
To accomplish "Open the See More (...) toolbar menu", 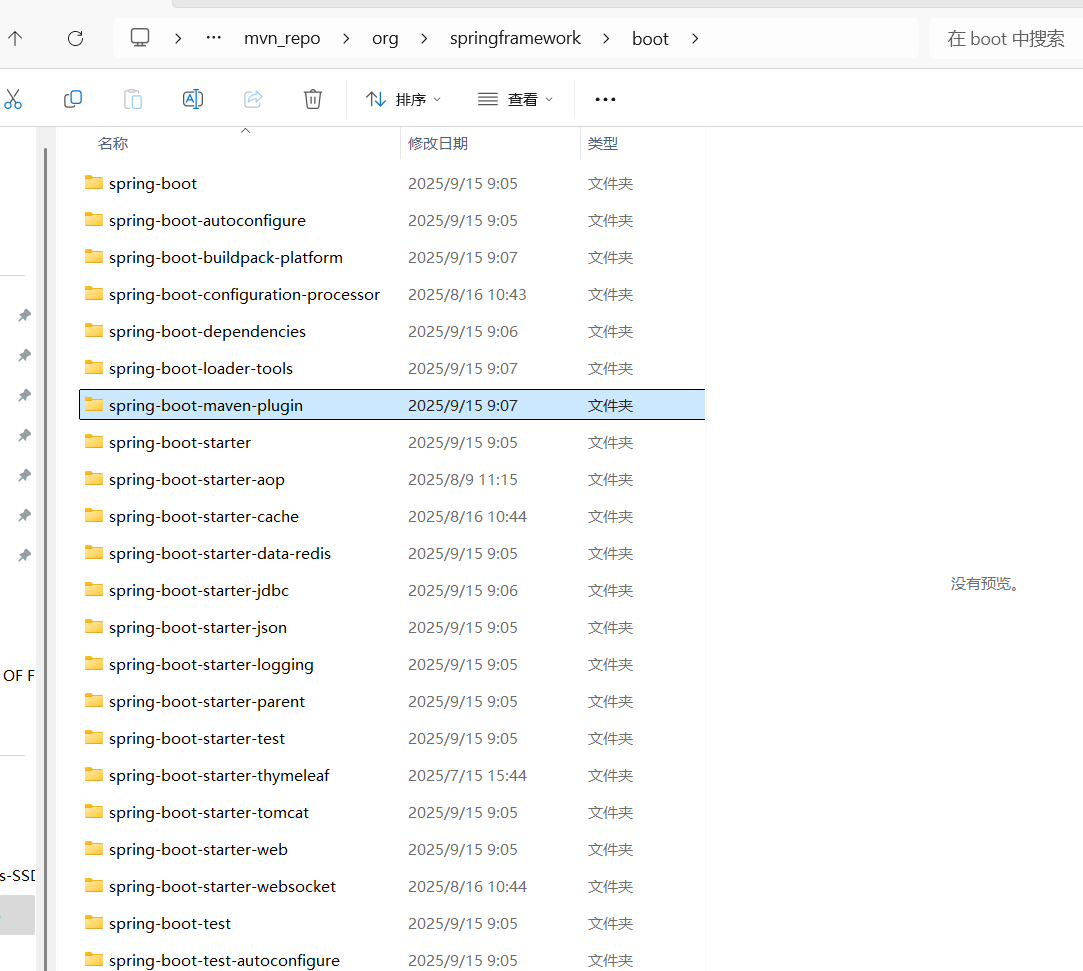I will (x=605, y=99).
